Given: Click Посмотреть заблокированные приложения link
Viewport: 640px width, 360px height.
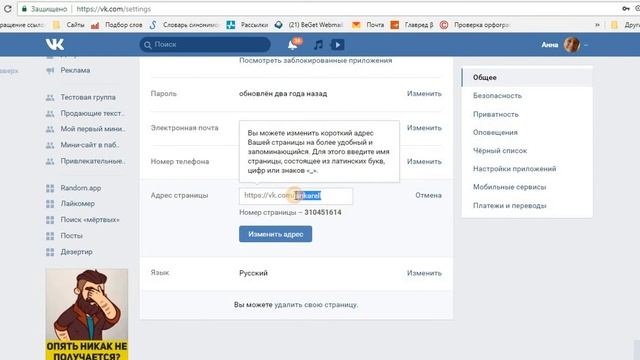Looking at the screenshot, I should 316,60.
